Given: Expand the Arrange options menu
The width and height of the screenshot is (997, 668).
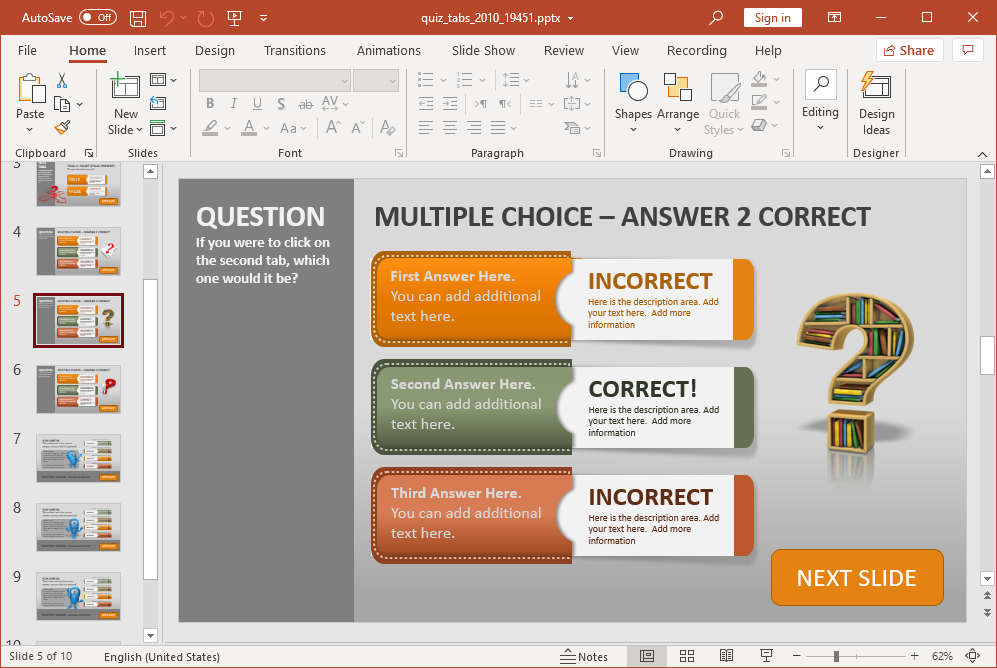Looking at the screenshot, I should click(678, 103).
